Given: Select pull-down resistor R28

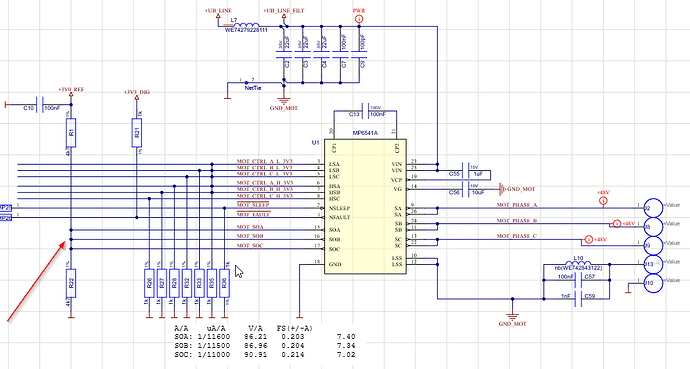Looking at the screenshot, I should click(x=174, y=283).
